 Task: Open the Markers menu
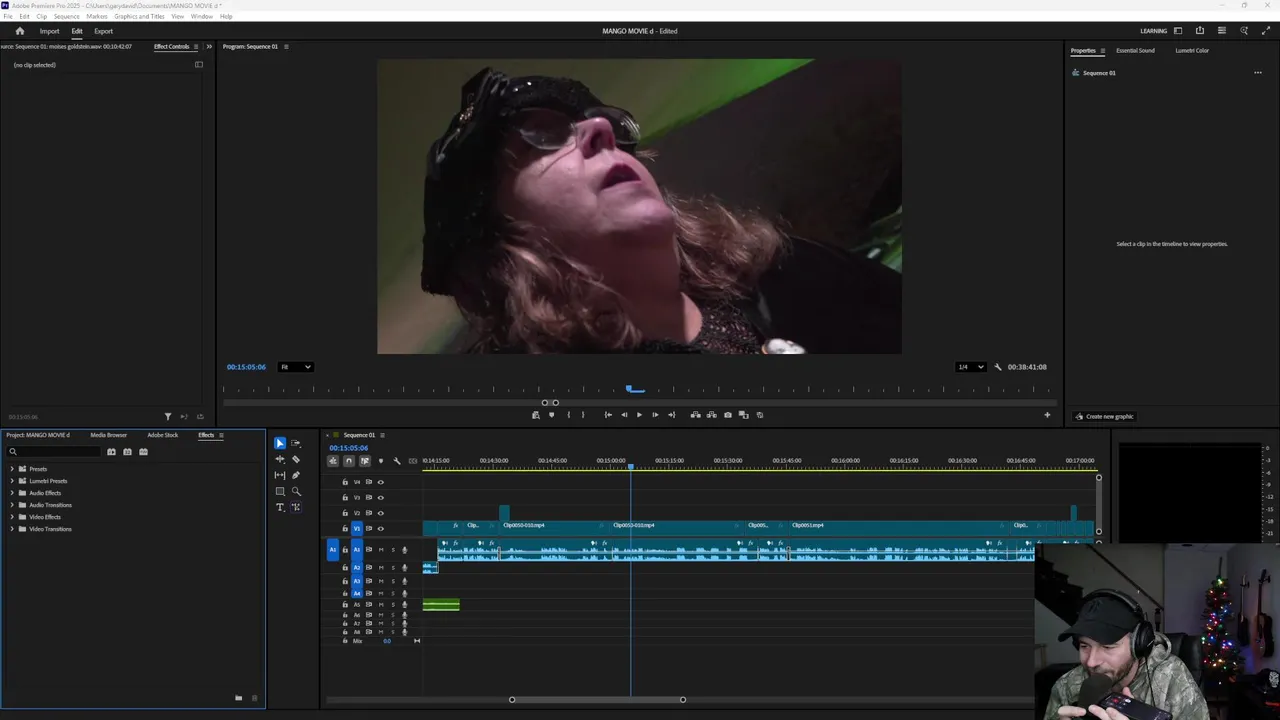pyautogui.click(x=97, y=17)
